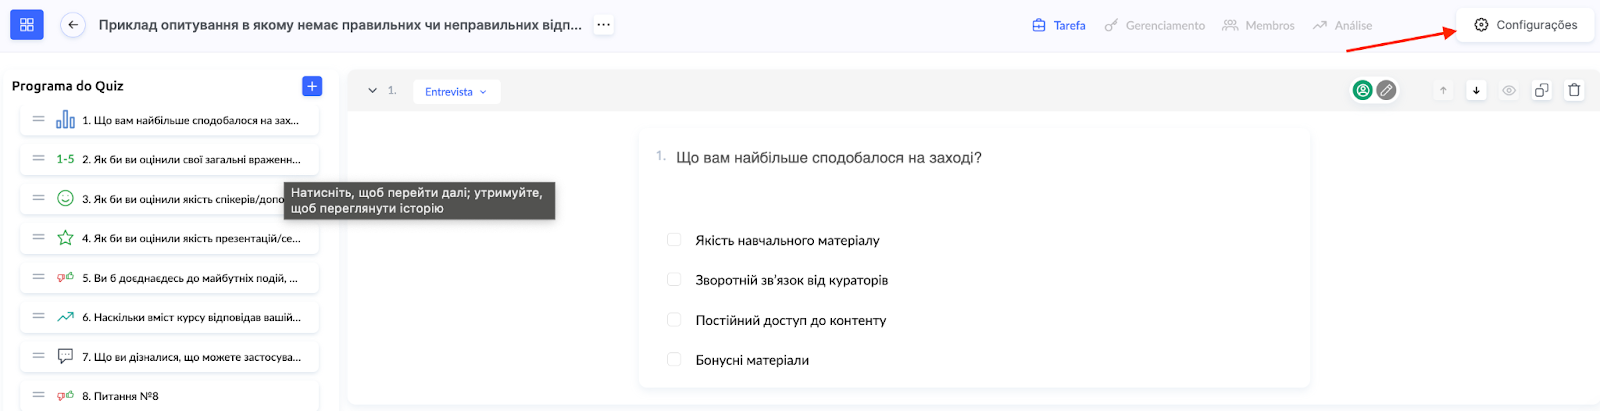Viewport: 1600px width, 411px height.
Task: Open the Análise tab
Action: (1343, 26)
